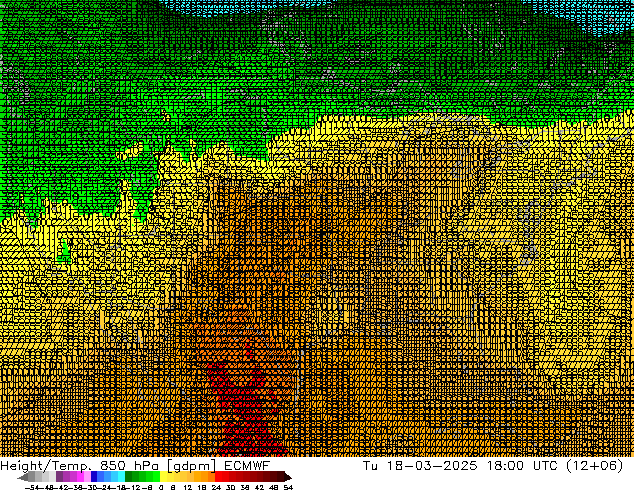The height and width of the screenshot is (490, 634).
Task: Select the dark maroon swatch in the legend
Action: pyautogui.click(x=281, y=477)
